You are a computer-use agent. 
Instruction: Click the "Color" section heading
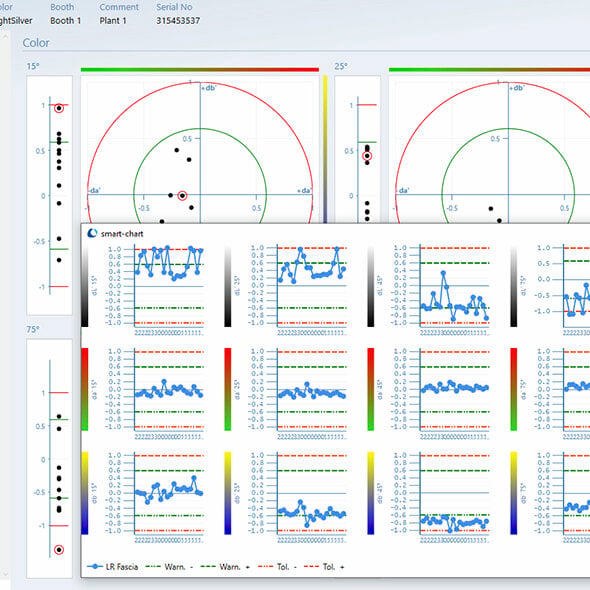coord(36,43)
